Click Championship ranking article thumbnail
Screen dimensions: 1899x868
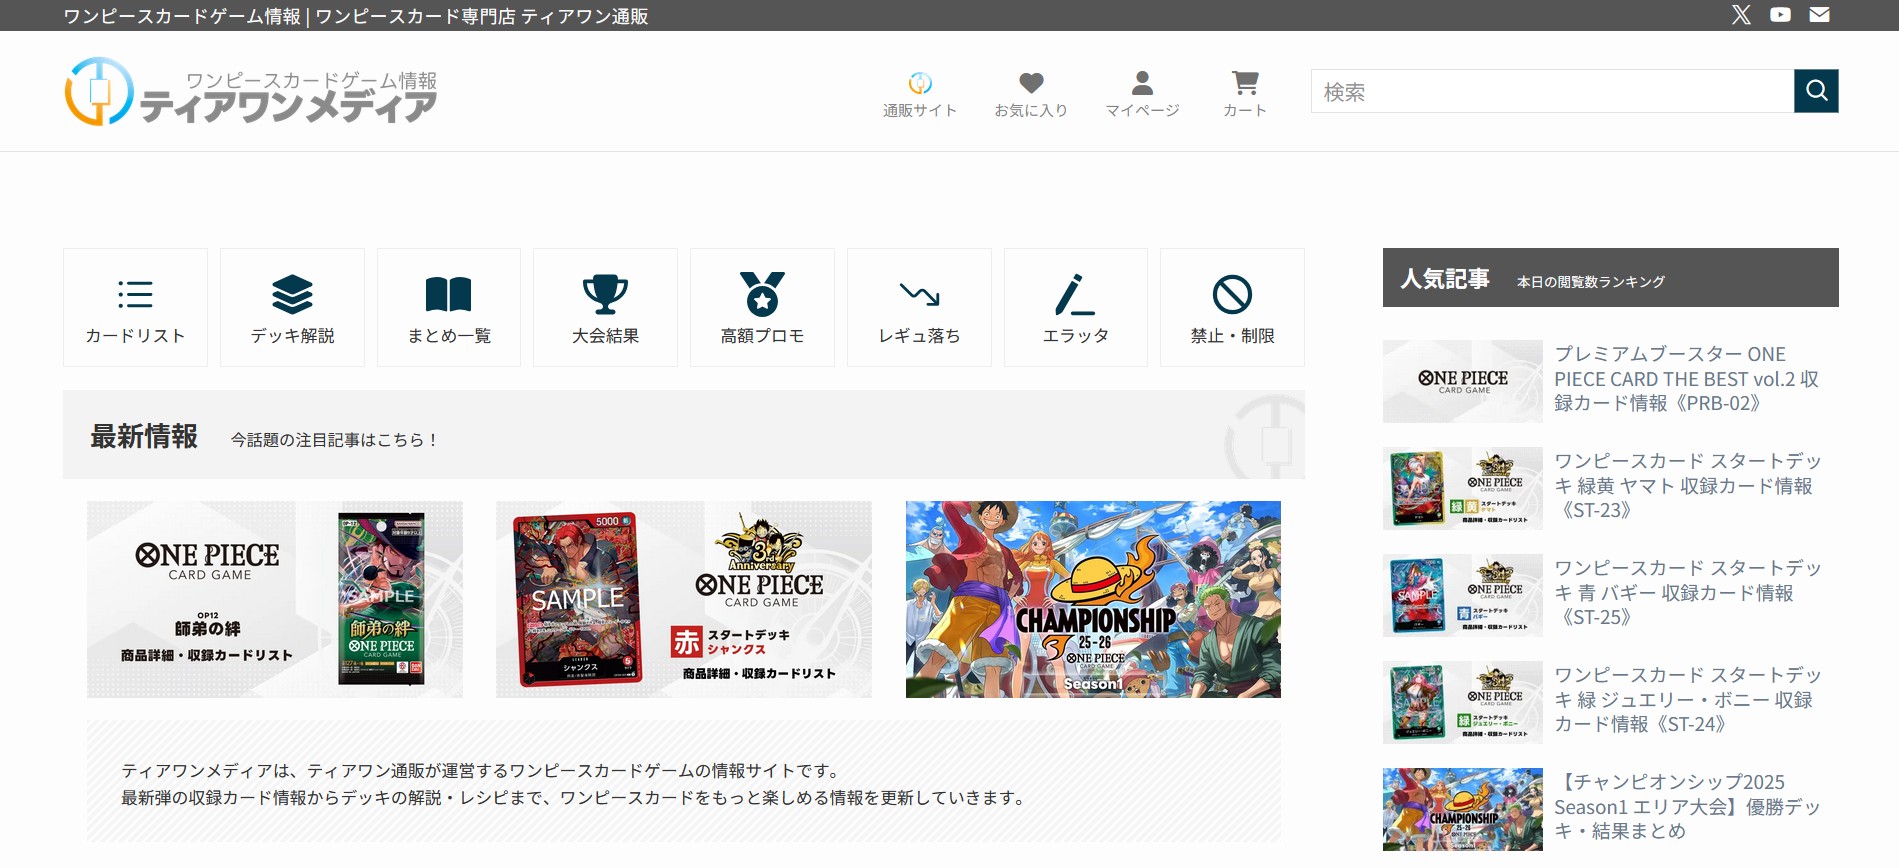click(1463, 809)
